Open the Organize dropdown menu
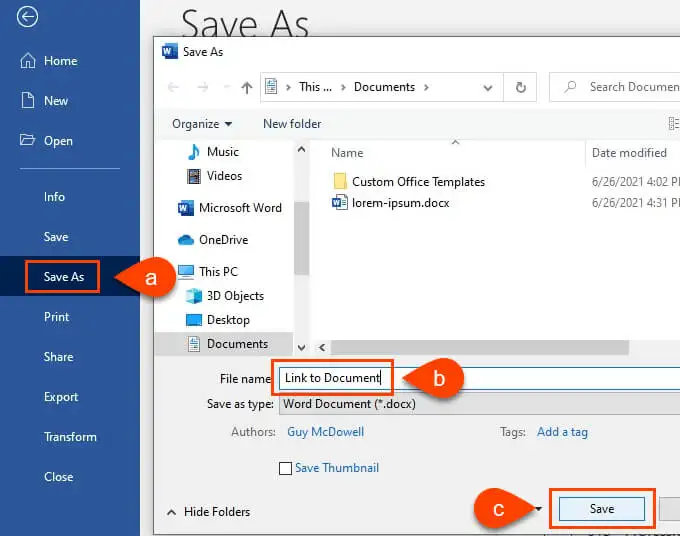The height and width of the screenshot is (536, 680). [x=202, y=124]
